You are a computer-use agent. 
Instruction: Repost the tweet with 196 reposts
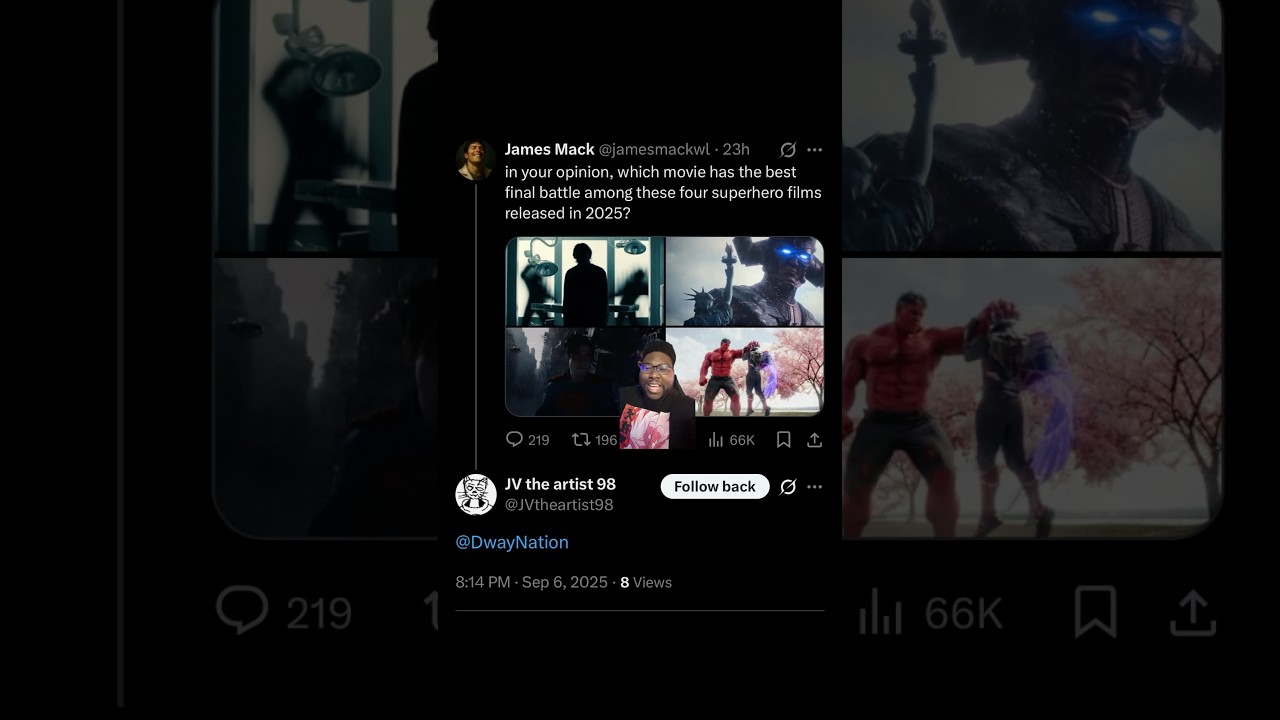click(595, 440)
